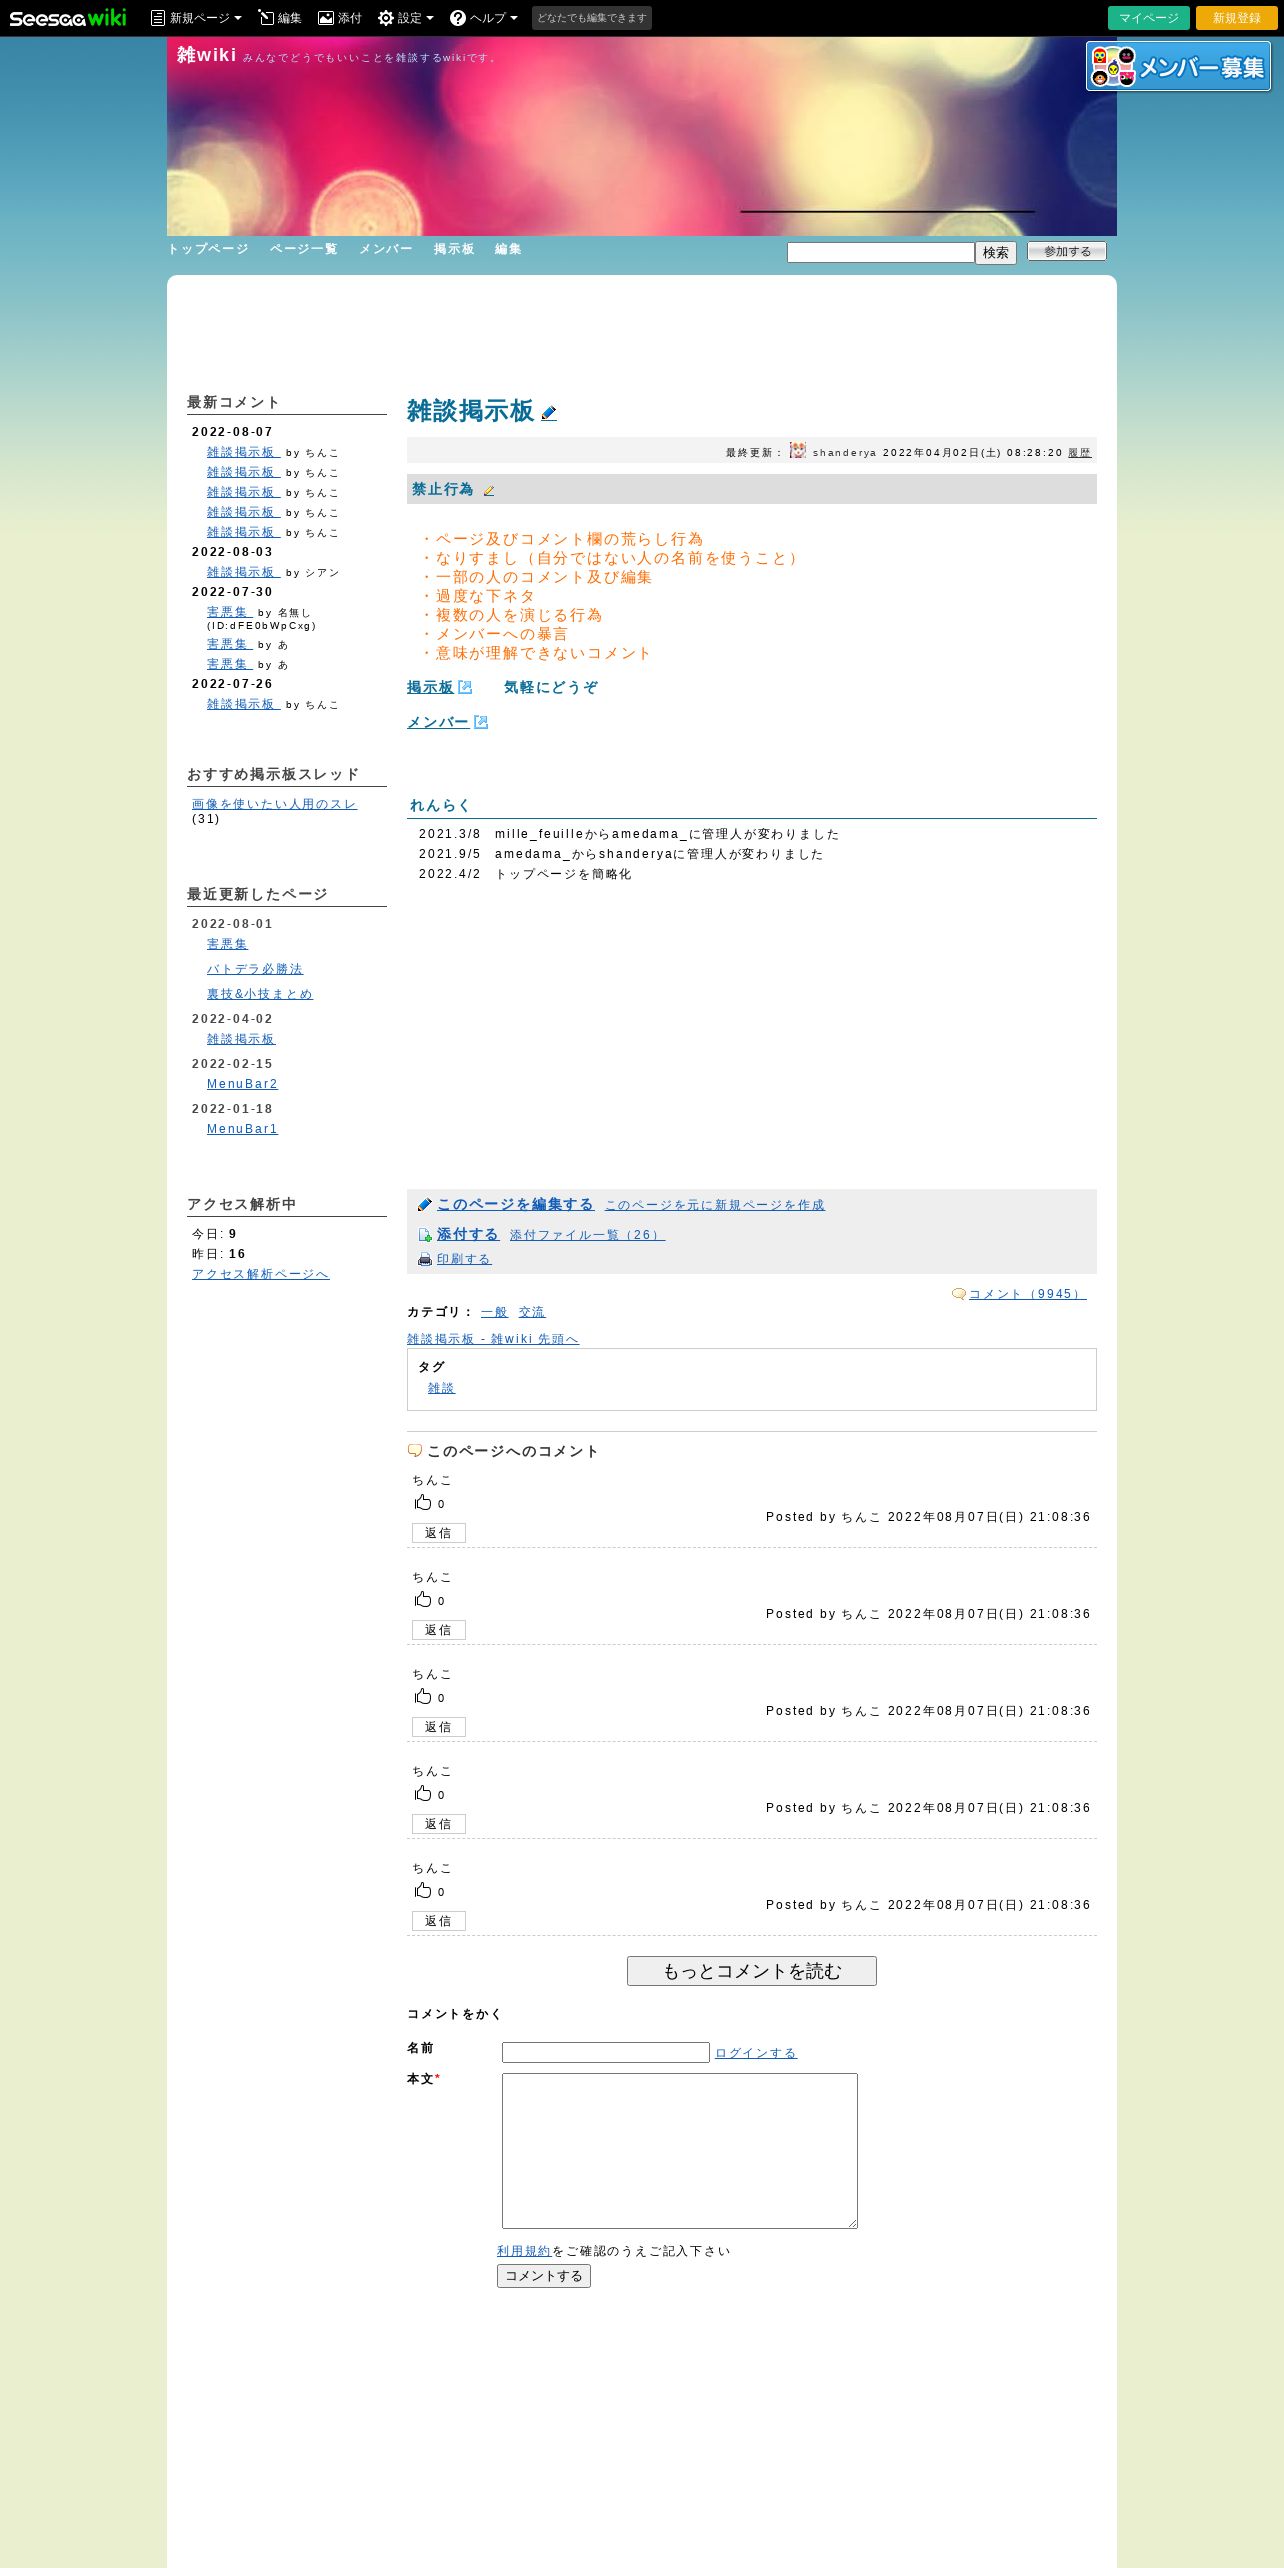Image resolution: width=1284 pixels, height=2568 pixels.
Task: Open the ページ一覧 navigation tab
Action: pos(303,249)
